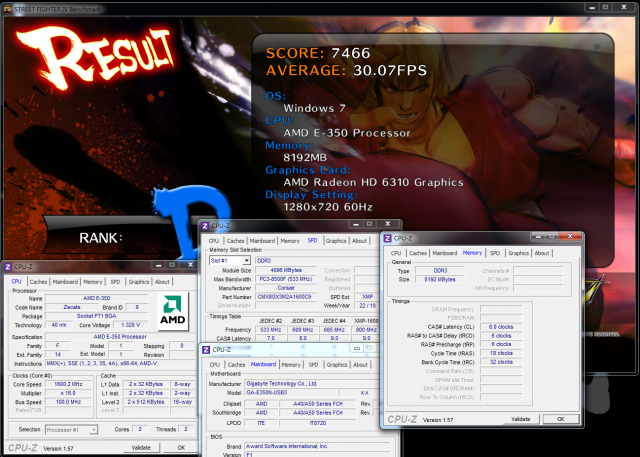Click the motherboard Model field 'GA-E350N-USB3'

[x=290, y=393]
